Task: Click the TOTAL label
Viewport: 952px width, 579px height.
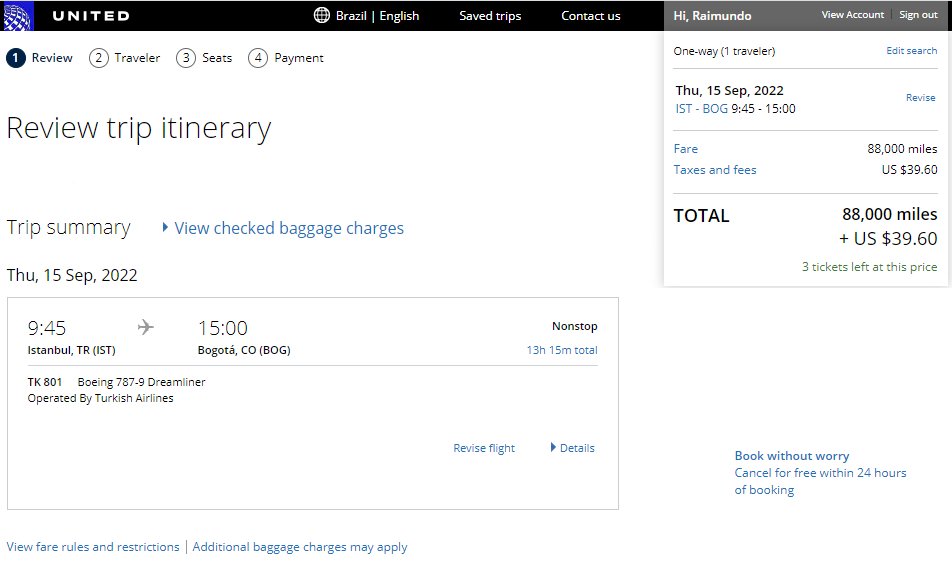Action: [701, 215]
